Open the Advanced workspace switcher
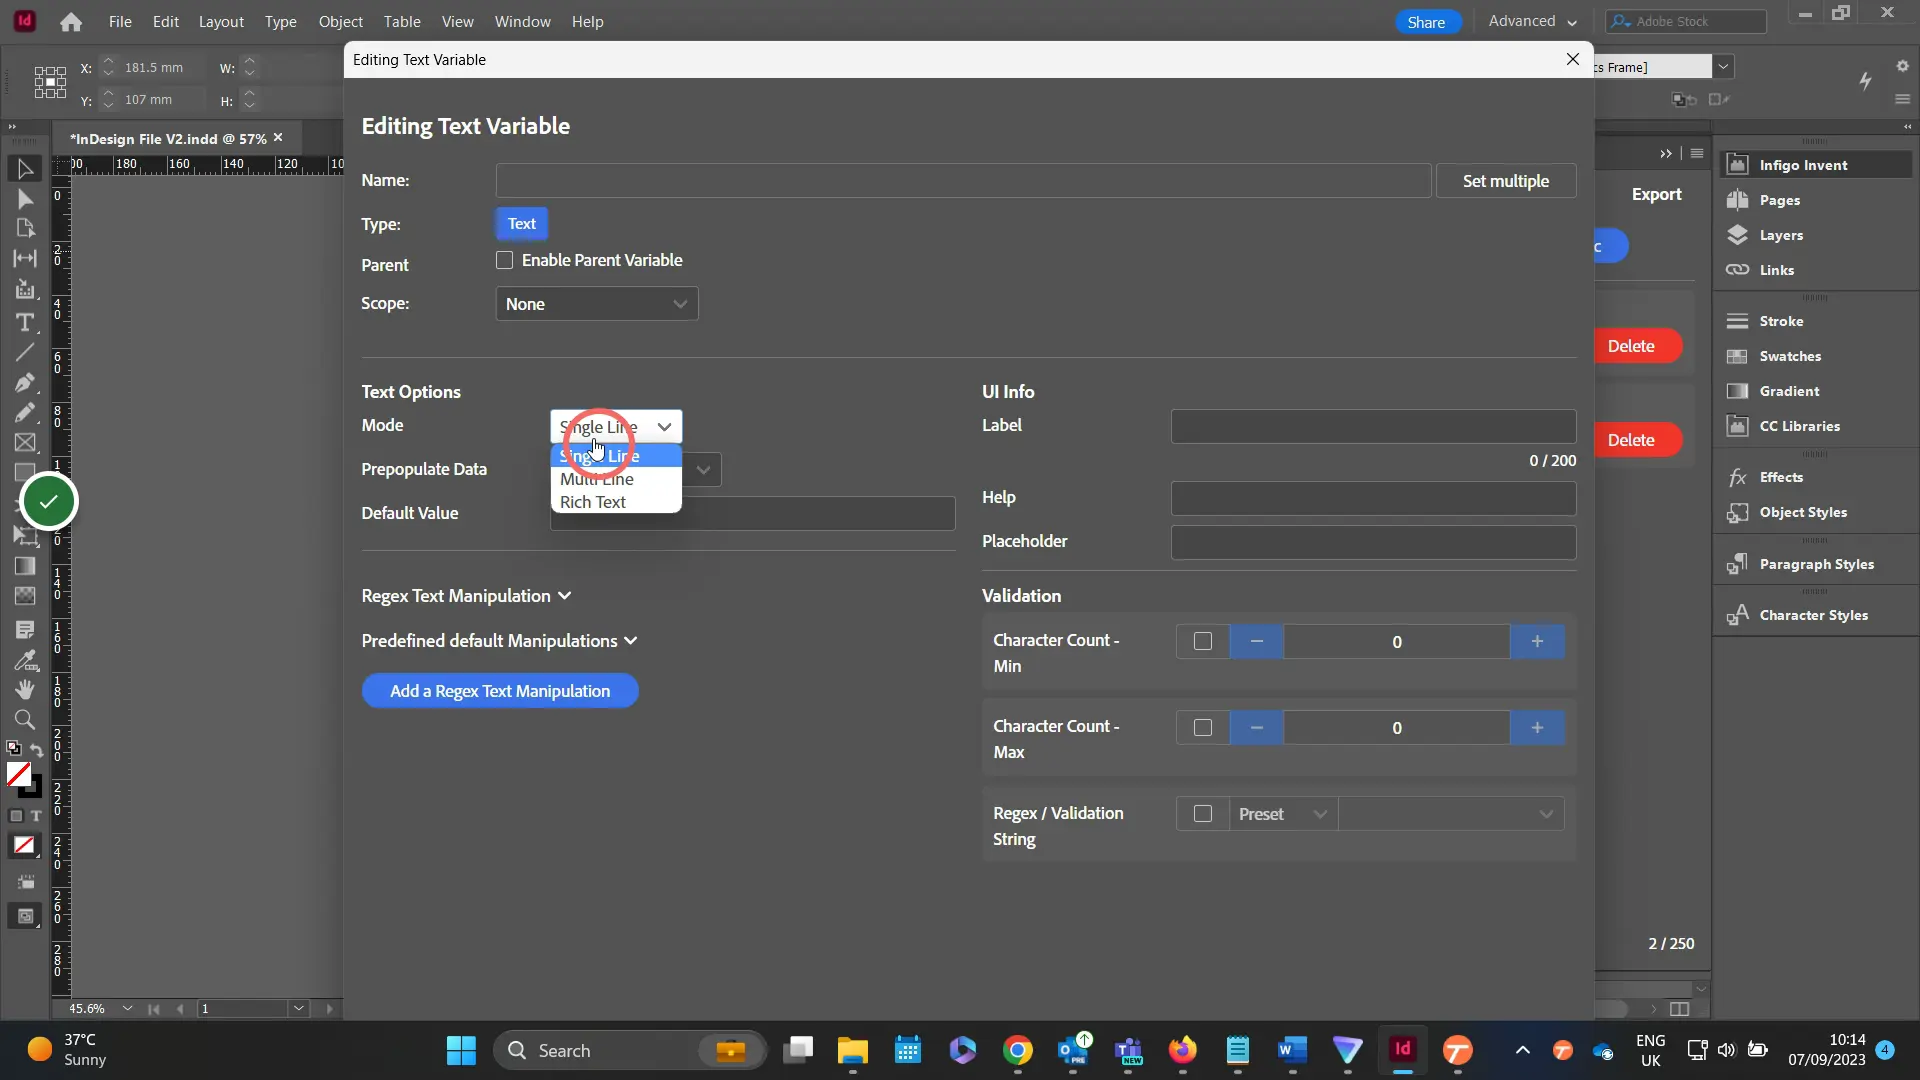This screenshot has height=1080, width=1920. pyautogui.click(x=1532, y=21)
